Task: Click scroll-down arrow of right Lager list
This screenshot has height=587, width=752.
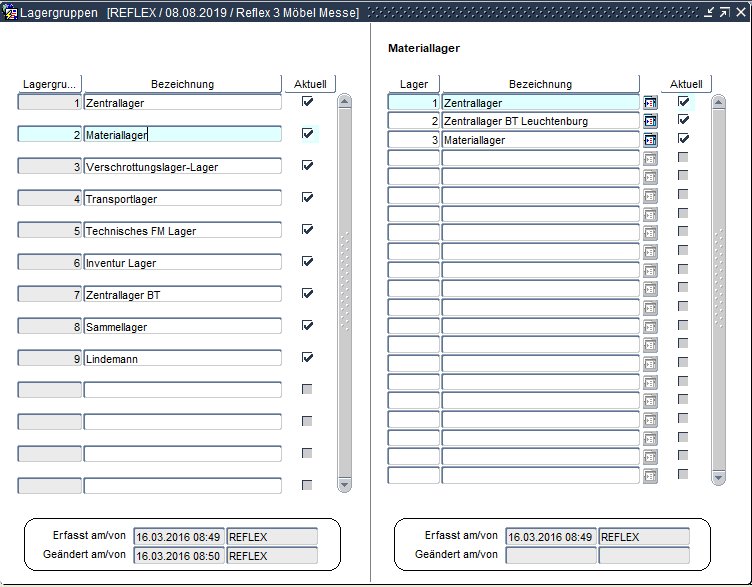Action: click(x=718, y=478)
